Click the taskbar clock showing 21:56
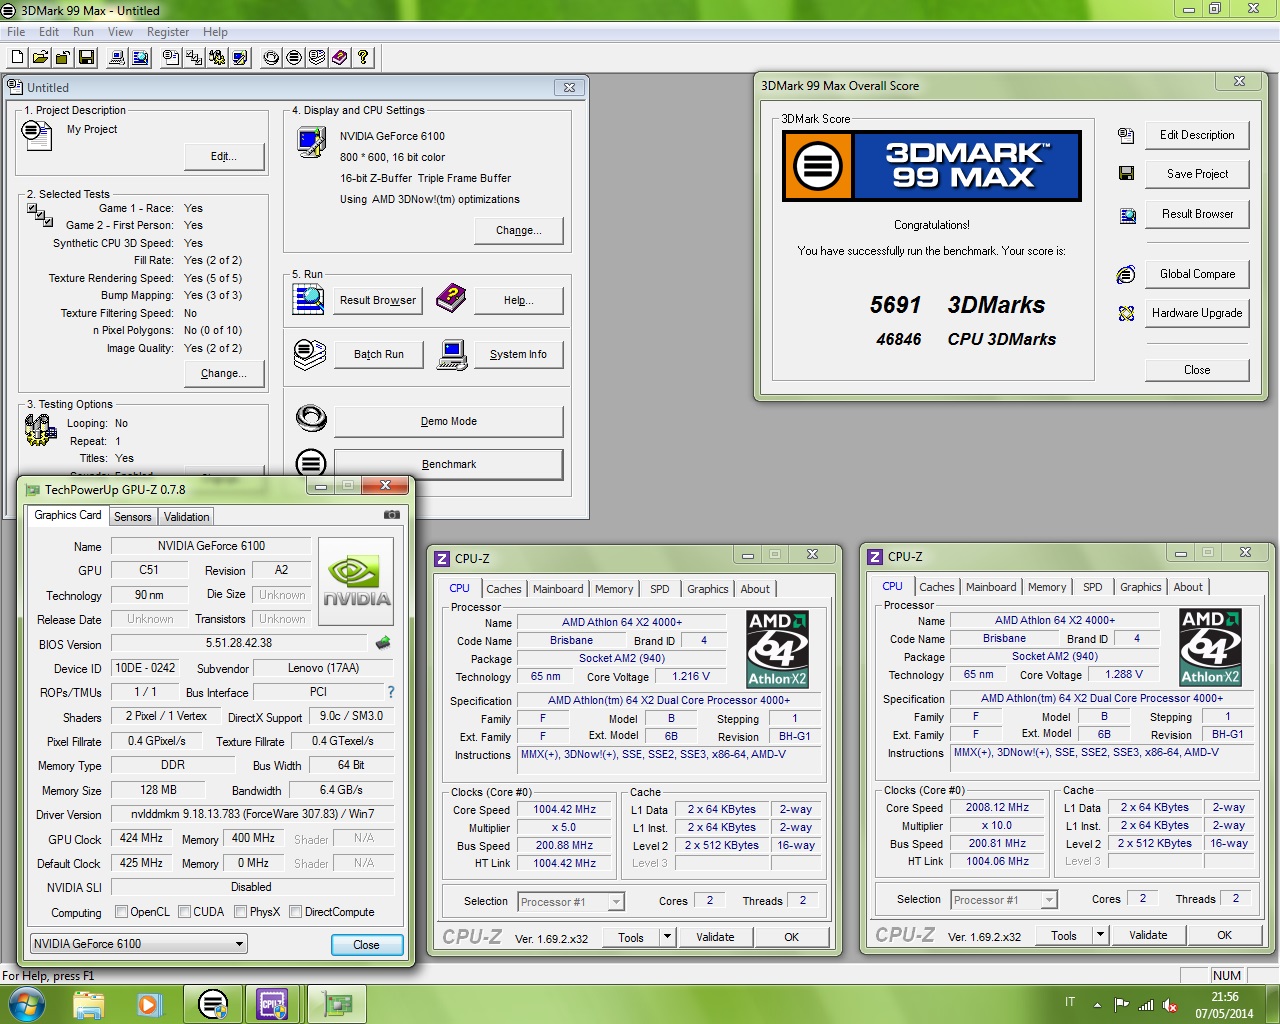This screenshot has width=1280, height=1024. pyautogui.click(x=1224, y=1004)
